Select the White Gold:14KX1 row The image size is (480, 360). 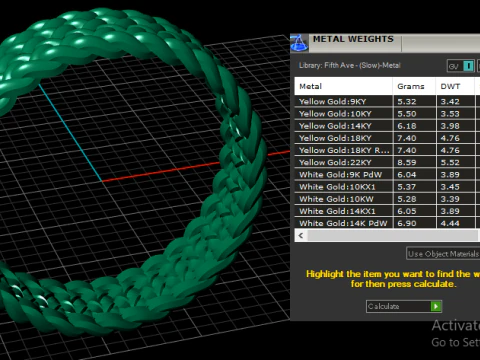tap(387, 211)
